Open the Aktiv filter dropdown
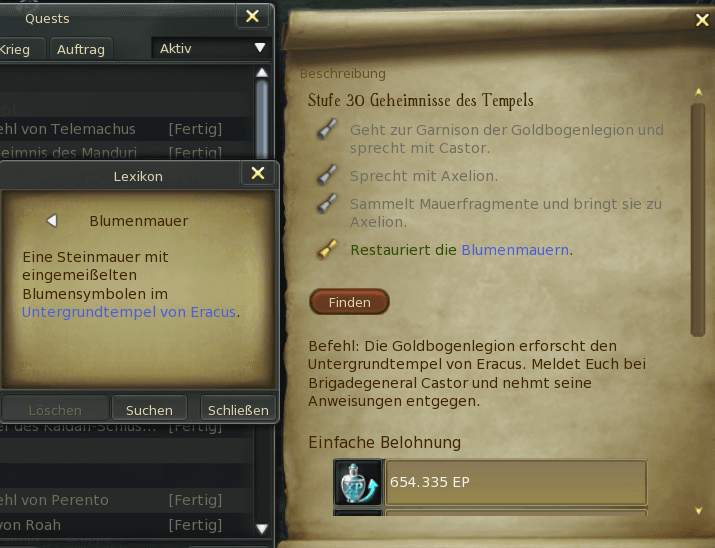 tap(212, 48)
